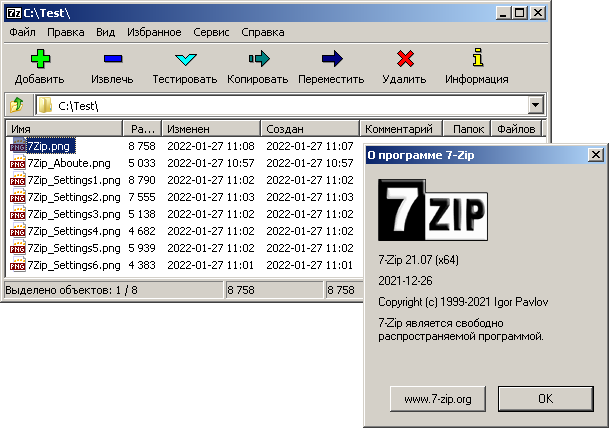The height and width of the screenshot is (428, 609).
Task: Open the Сервис menu
Action: click(x=211, y=32)
